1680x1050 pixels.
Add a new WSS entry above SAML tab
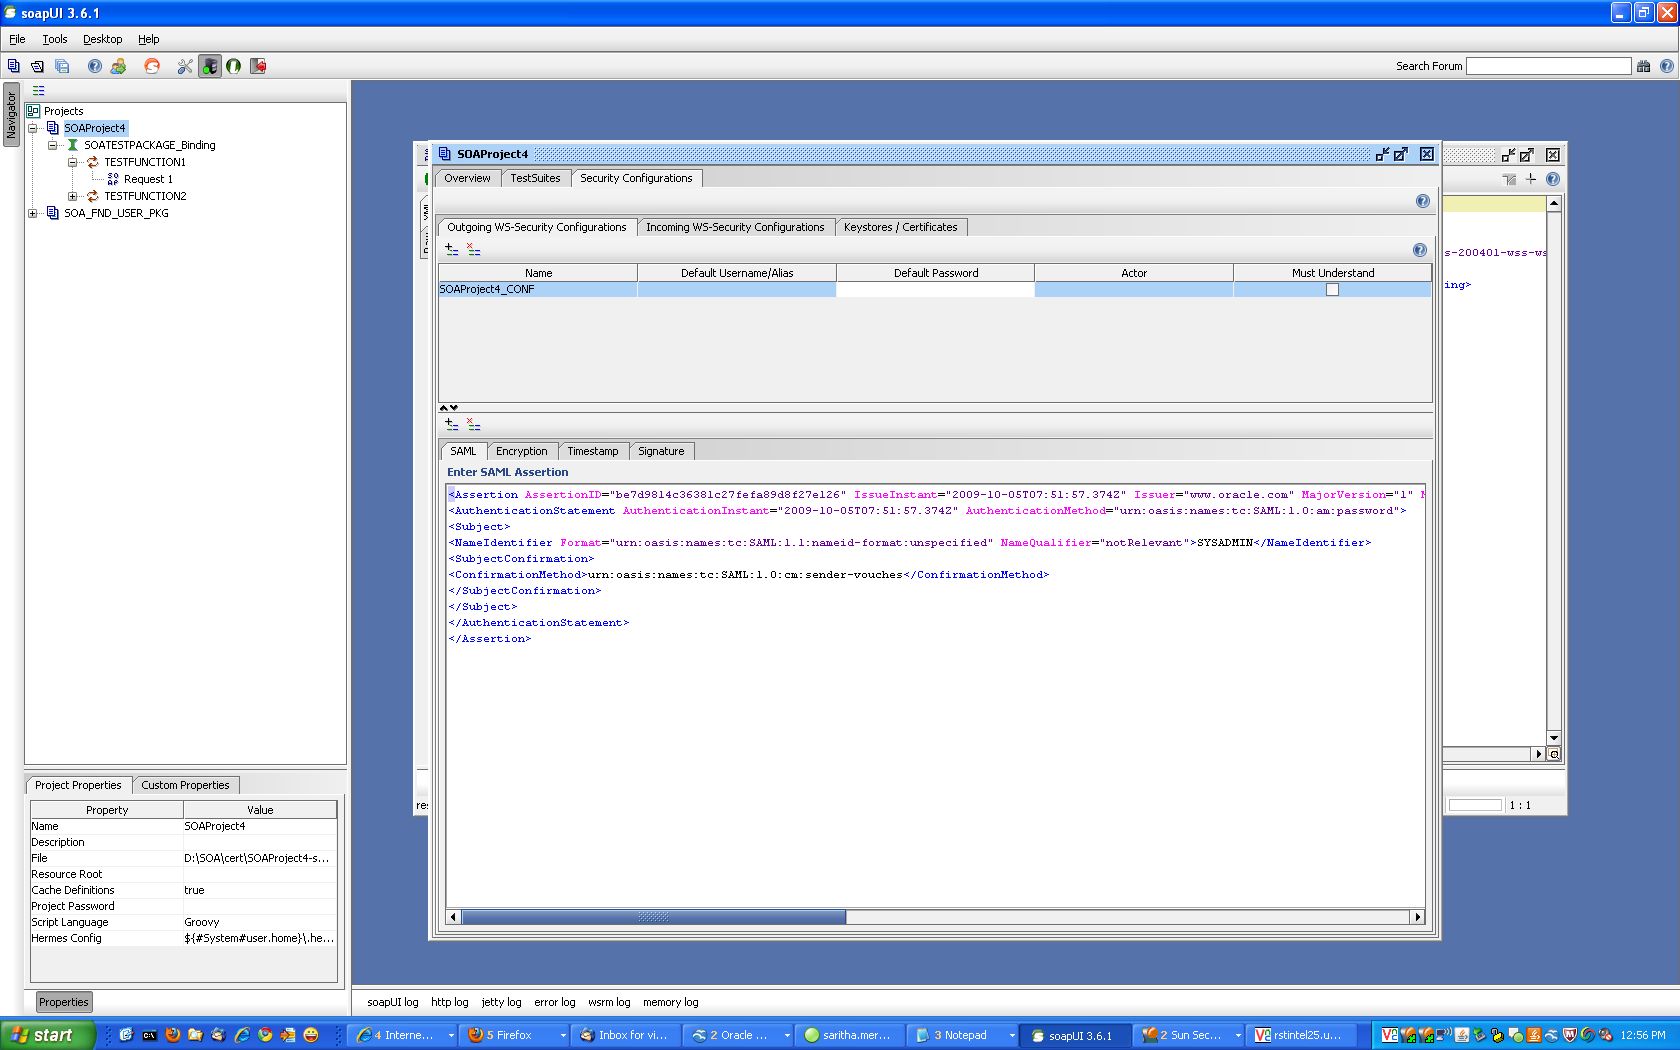tap(451, 424)
